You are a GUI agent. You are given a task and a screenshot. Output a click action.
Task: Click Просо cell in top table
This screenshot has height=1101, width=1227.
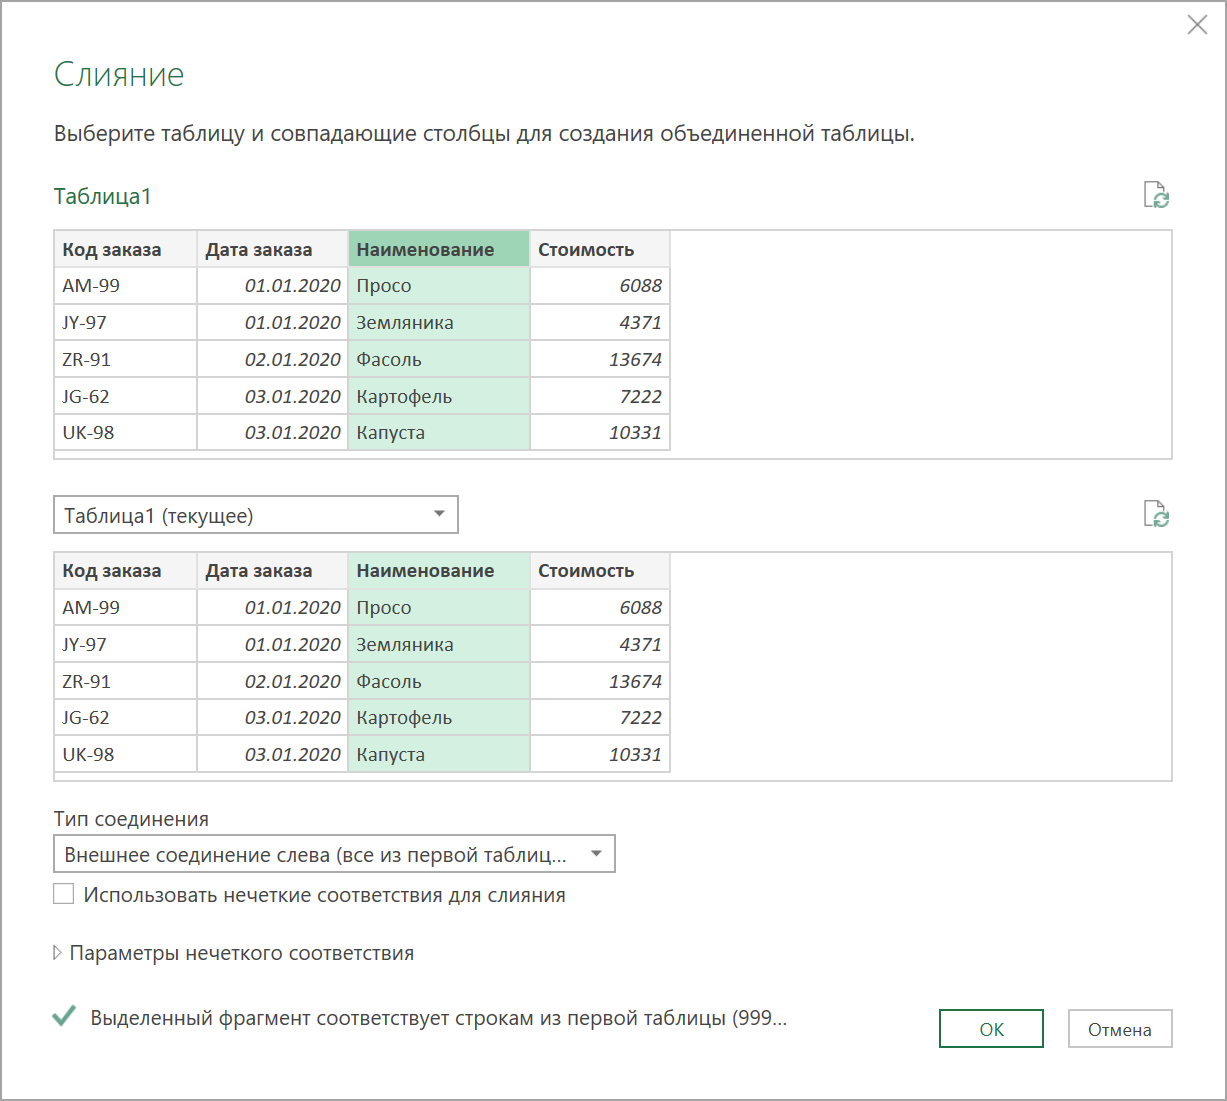pyautogui.click(x=439, y=286)
